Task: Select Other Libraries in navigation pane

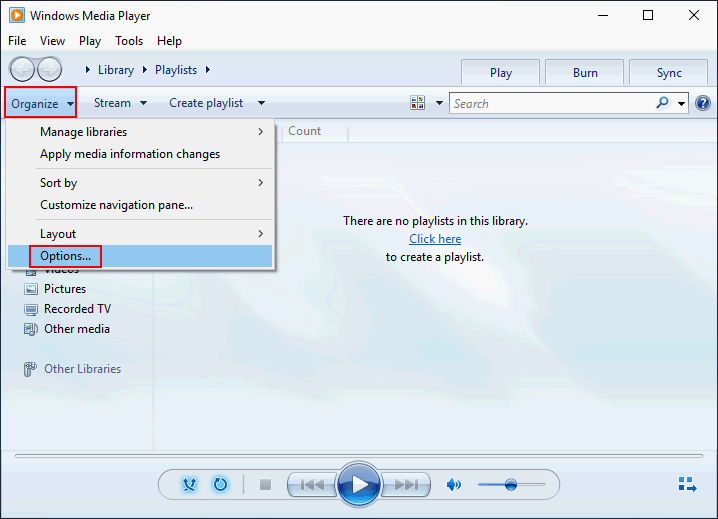Action: [x=82, y=369]
